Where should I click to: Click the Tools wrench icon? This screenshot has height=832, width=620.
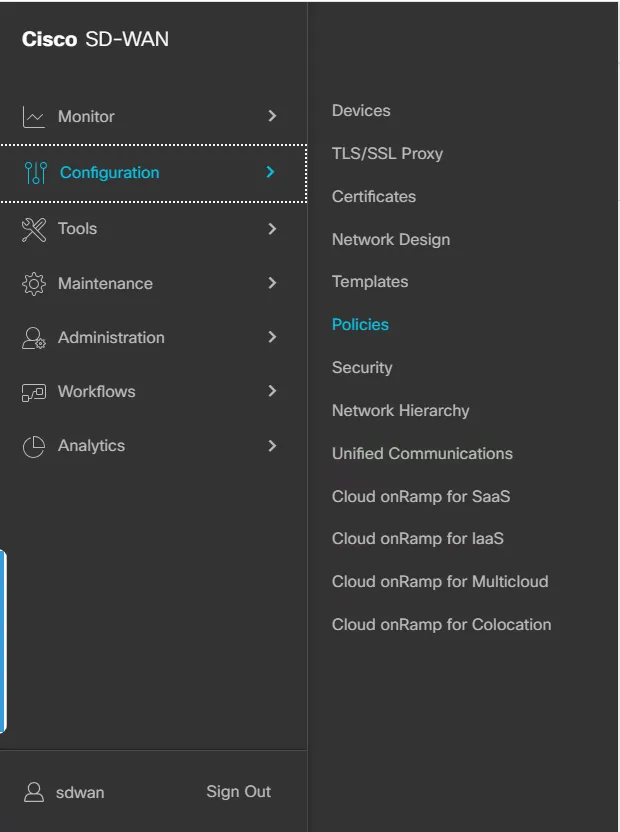(x=34, y=229)
